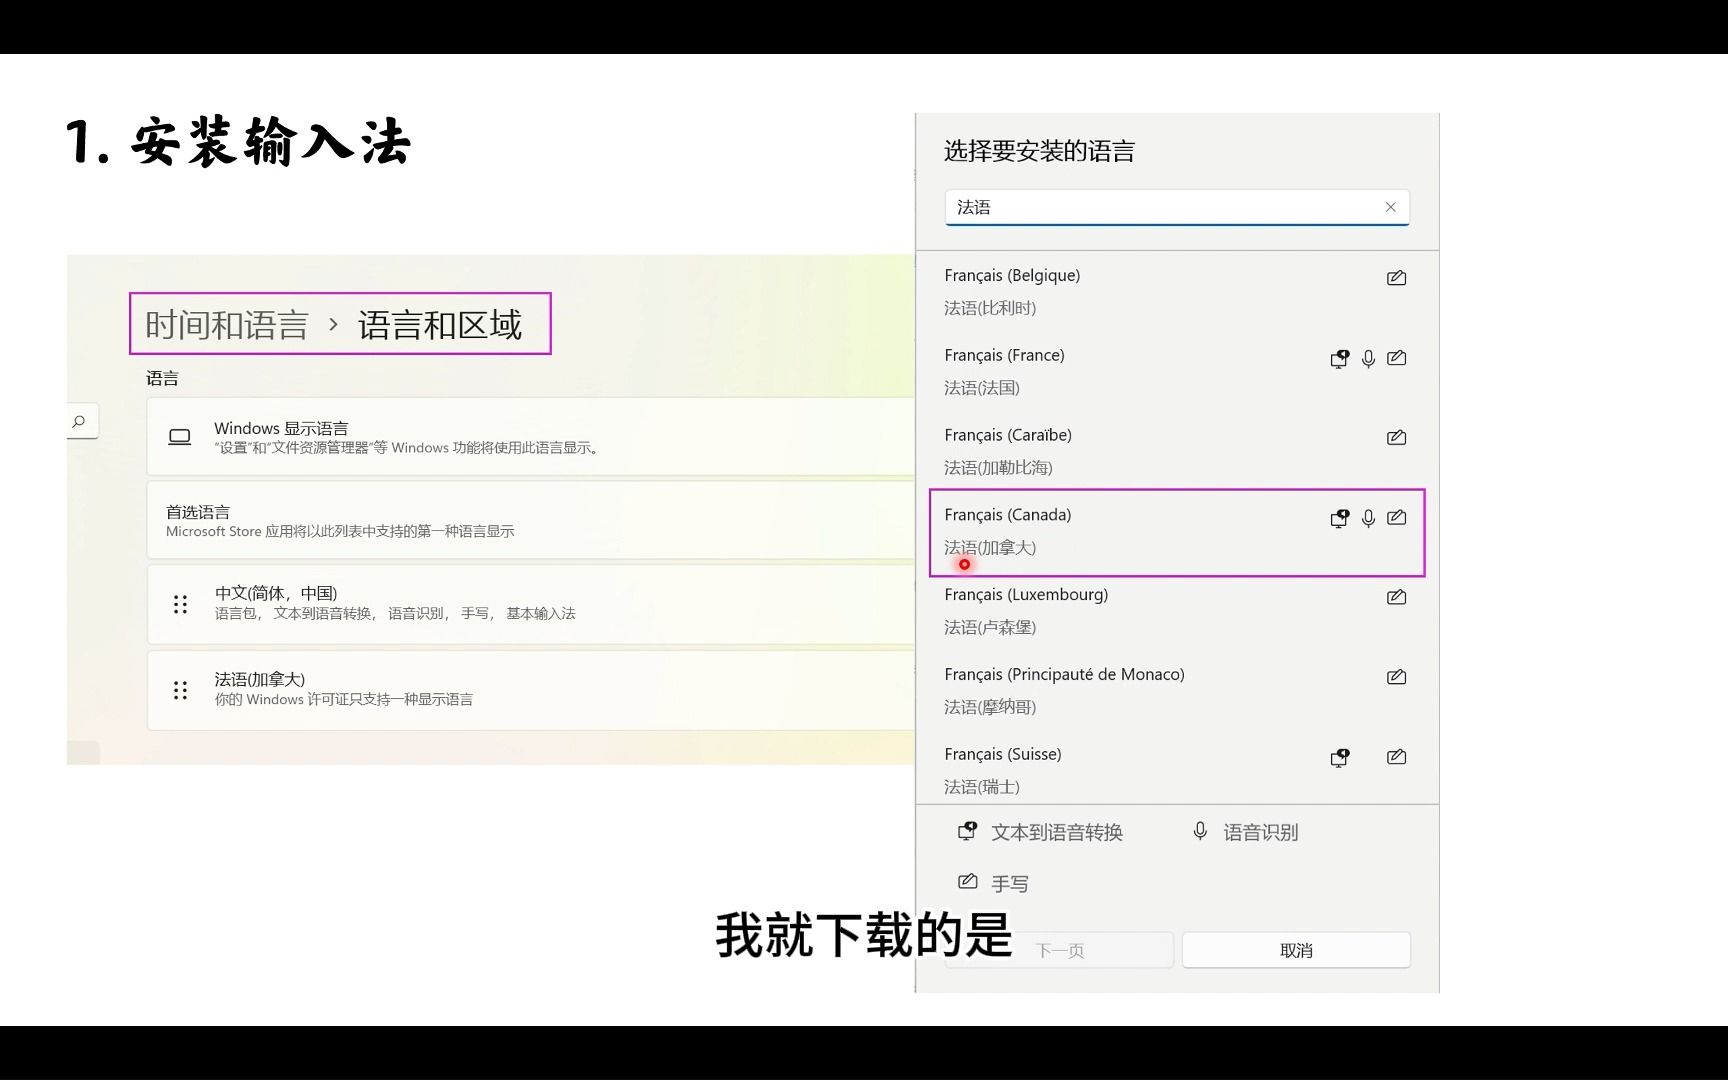This screenshot has height=1080, width=1728.
Task: Select Français (France) language entry
Action: tap(1176, 371)
